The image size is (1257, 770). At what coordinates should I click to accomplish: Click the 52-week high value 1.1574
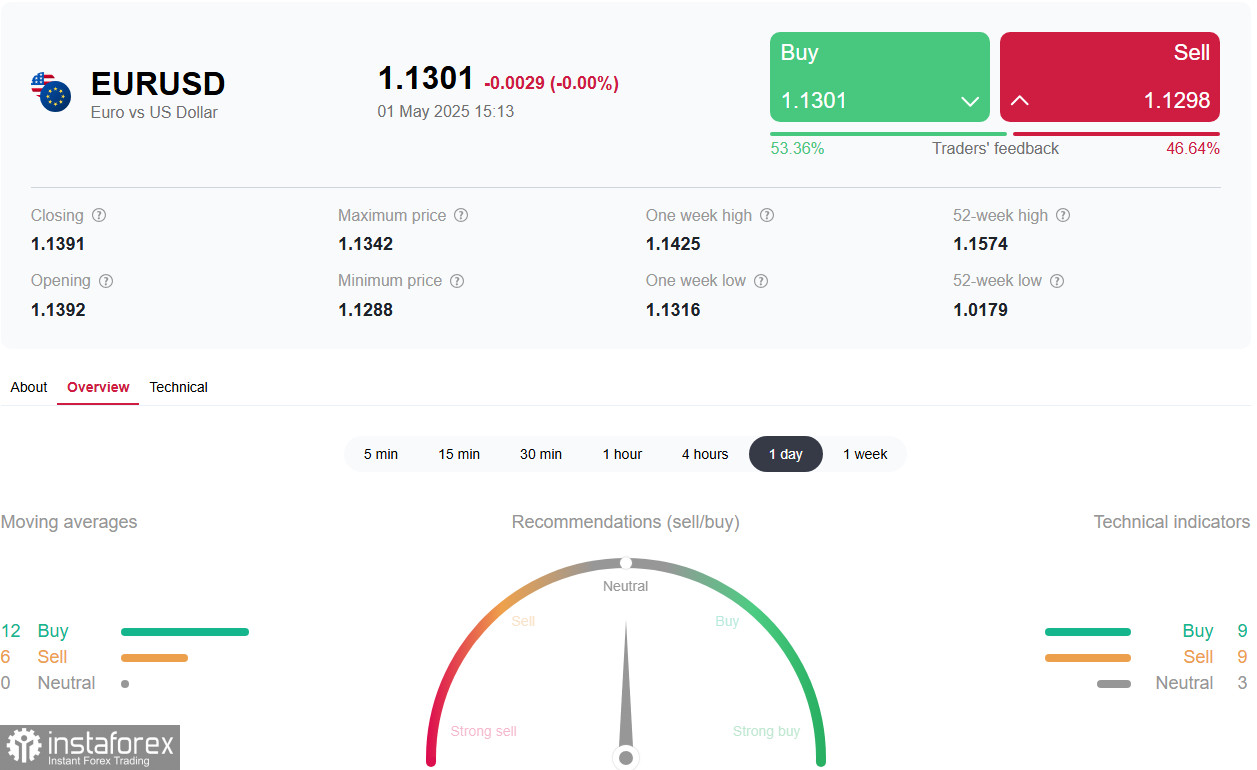(981, 244)
